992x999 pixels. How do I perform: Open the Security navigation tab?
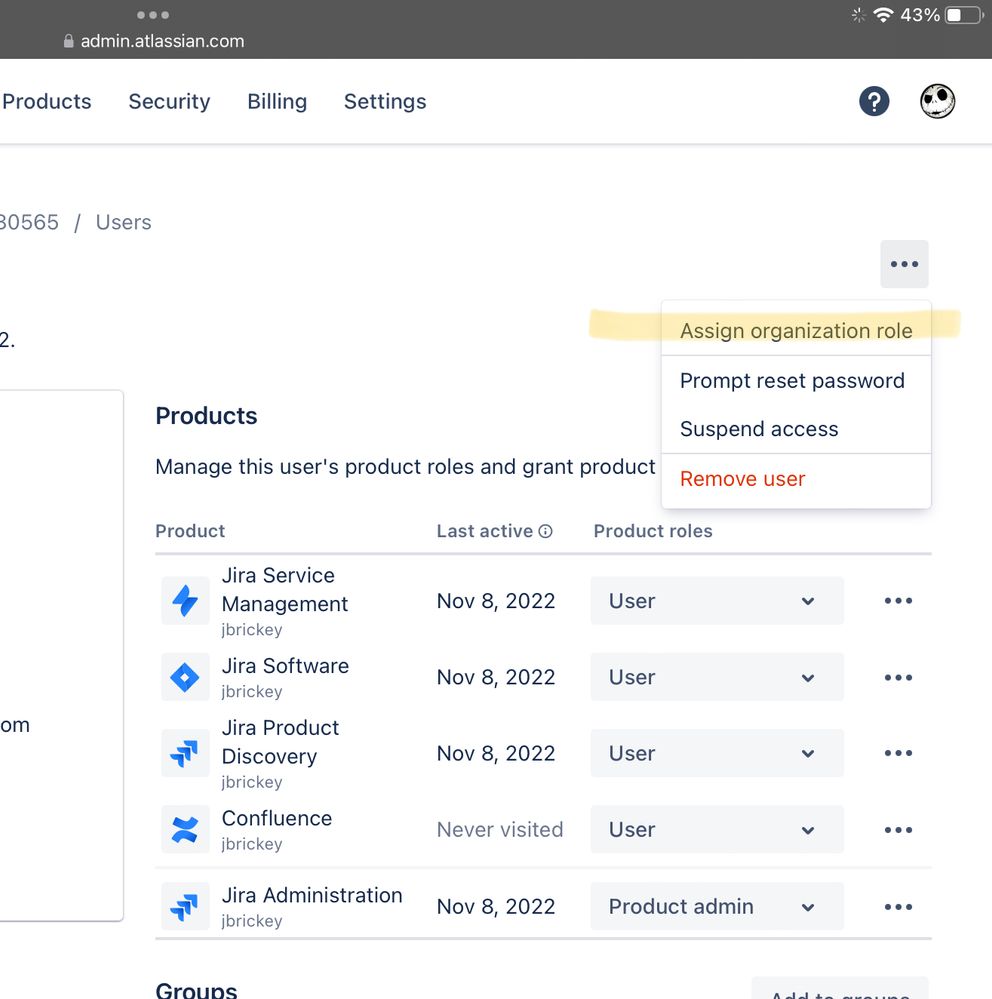click(x=169, y=101)
